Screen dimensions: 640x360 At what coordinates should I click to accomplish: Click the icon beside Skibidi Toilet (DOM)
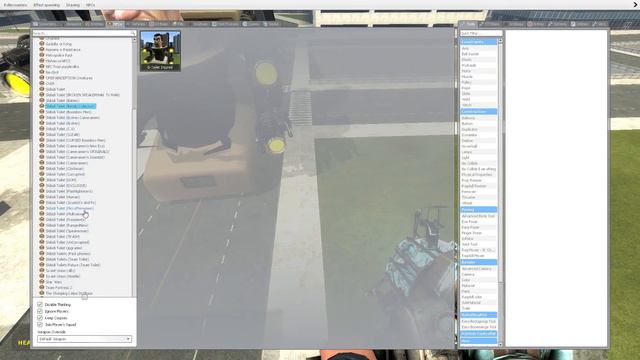click(42, 180)
